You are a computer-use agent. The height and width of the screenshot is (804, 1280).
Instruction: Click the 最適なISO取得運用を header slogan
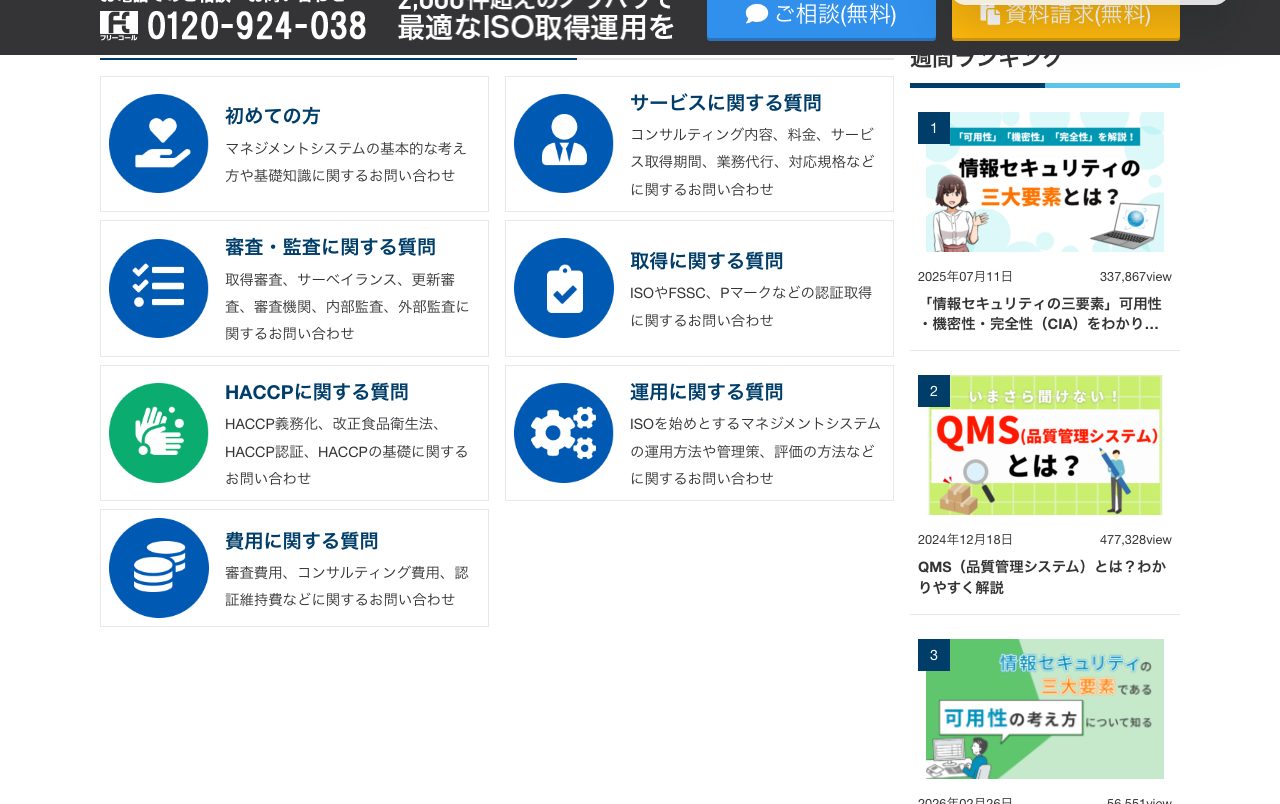pyautogui.click(x=536, y=28)
